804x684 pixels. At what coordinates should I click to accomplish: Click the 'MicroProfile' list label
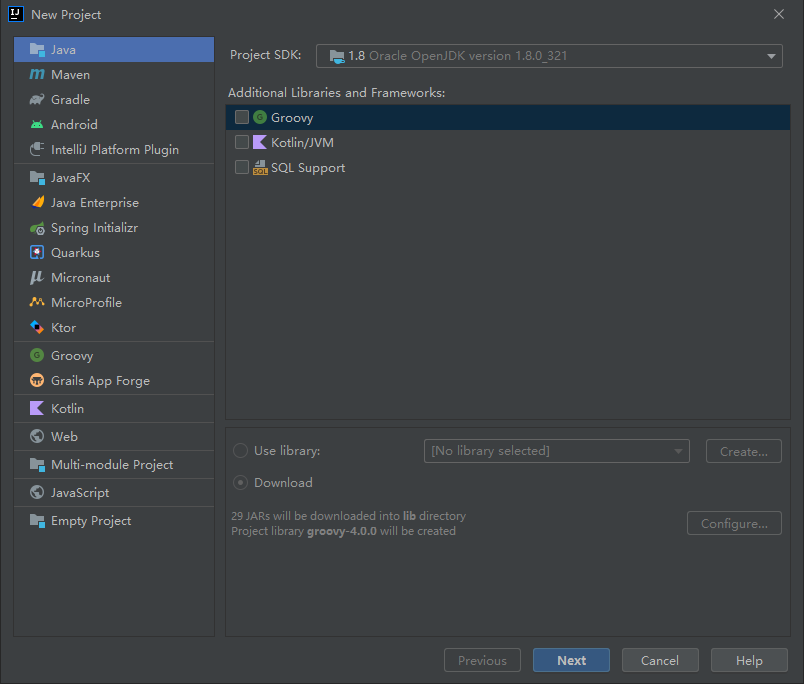86,303
